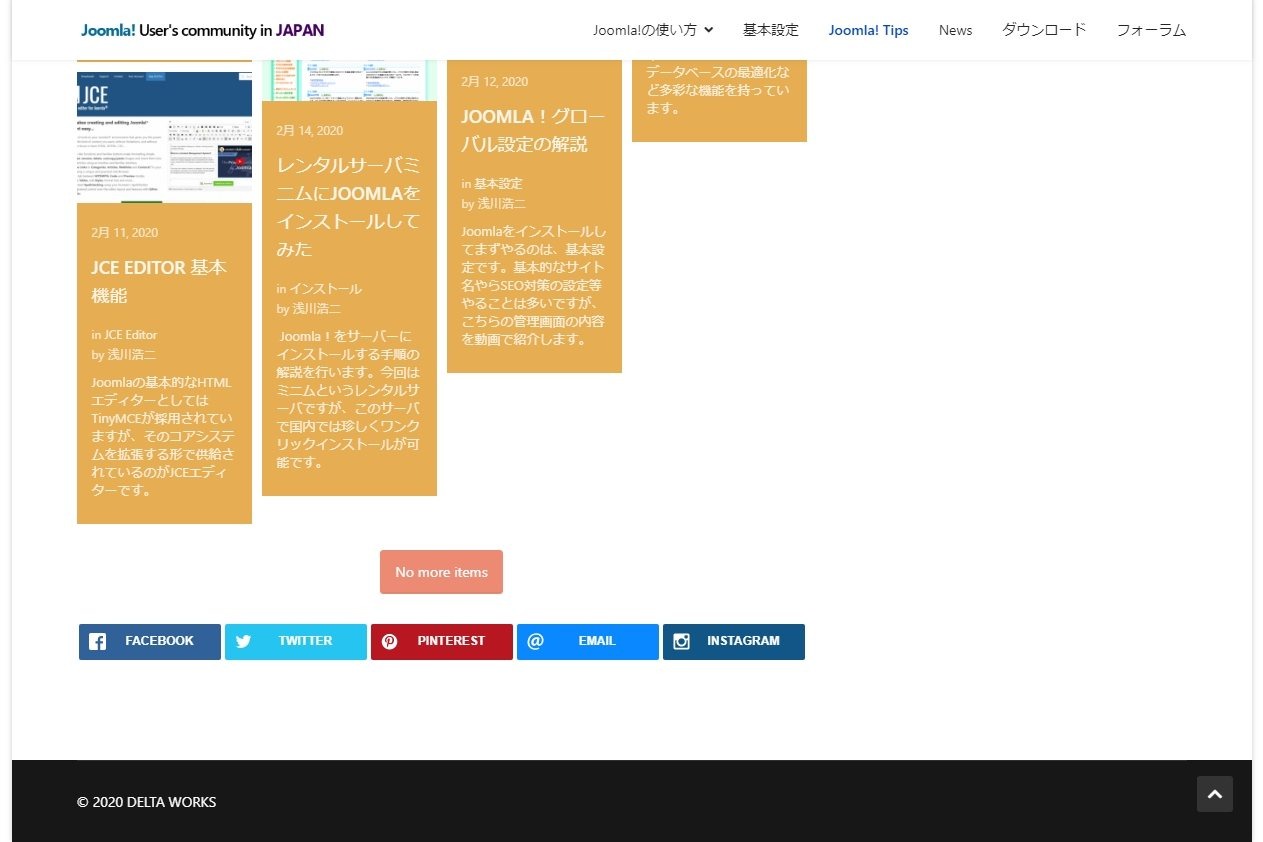Click the No more items button
Viewport: 1263px width, 842px height.
[441, 571]
